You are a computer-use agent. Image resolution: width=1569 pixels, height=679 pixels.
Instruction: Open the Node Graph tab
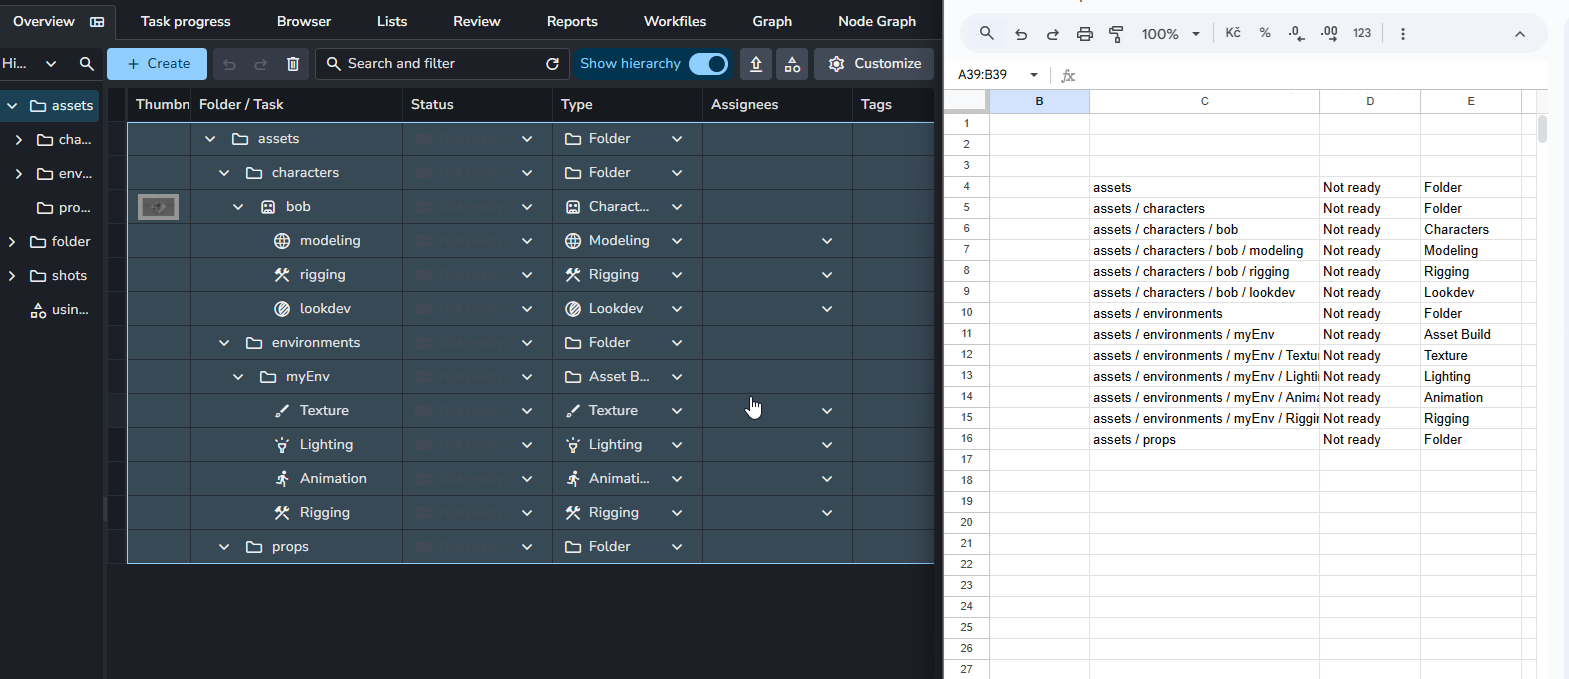(876, 21)
